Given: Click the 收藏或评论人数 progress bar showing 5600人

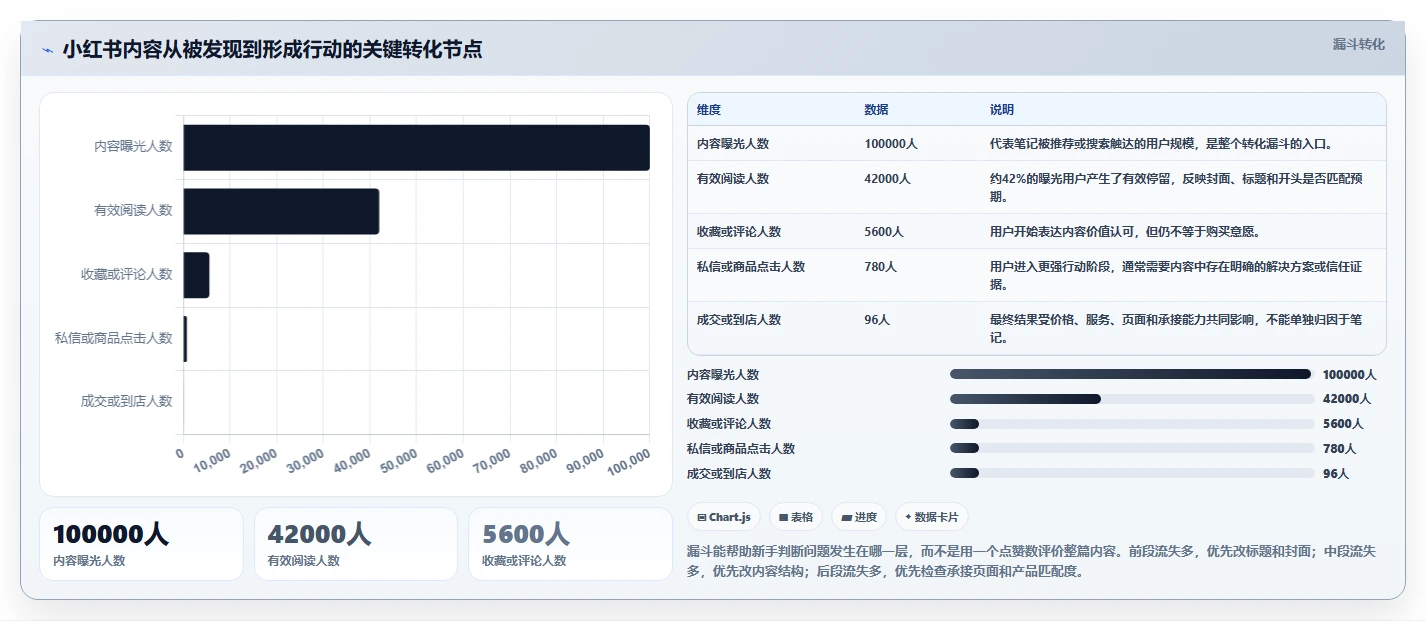Looking at the screenshot, I should (x=1132, y=424).
